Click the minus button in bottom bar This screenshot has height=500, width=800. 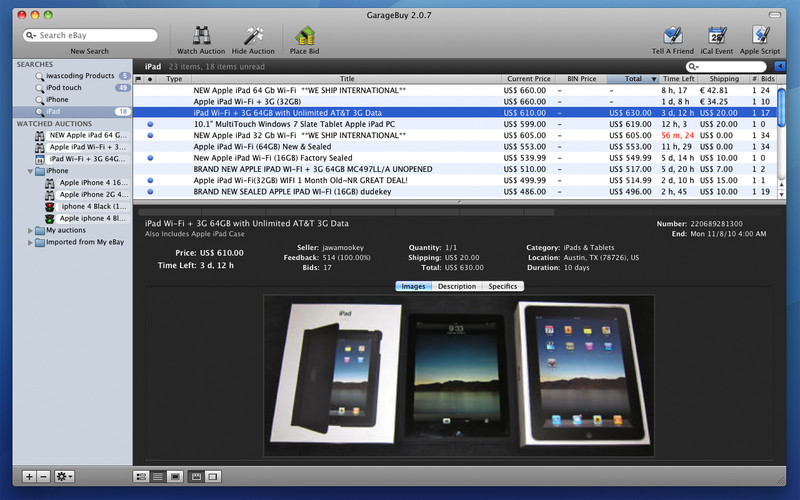(44, 477)
